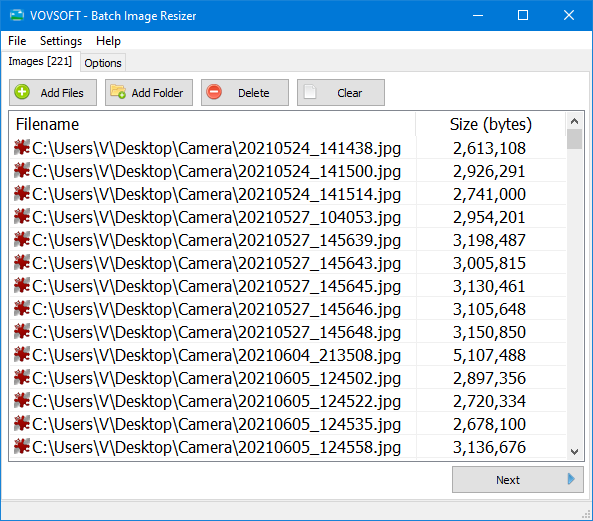Image resolution: width=593 pixels, height=521 pixels.
Task: Click the VOVSOFT app icon in the title bar
Action: [17, 16]
